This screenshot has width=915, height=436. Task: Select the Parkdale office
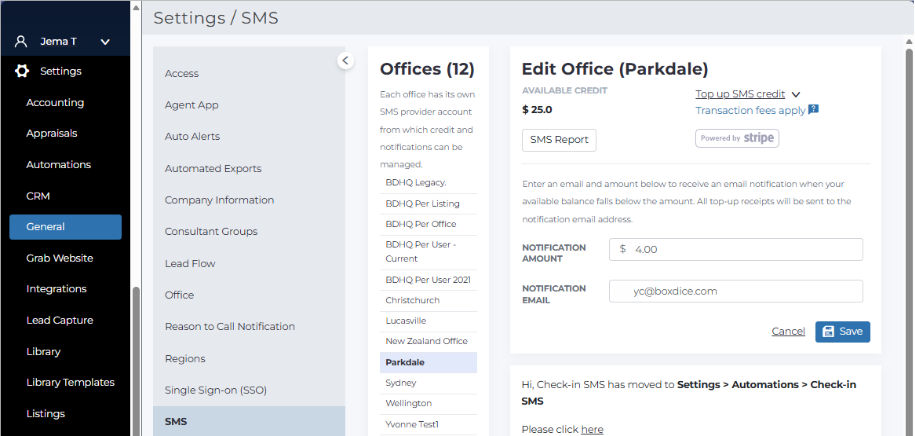(x=428, y=362)
